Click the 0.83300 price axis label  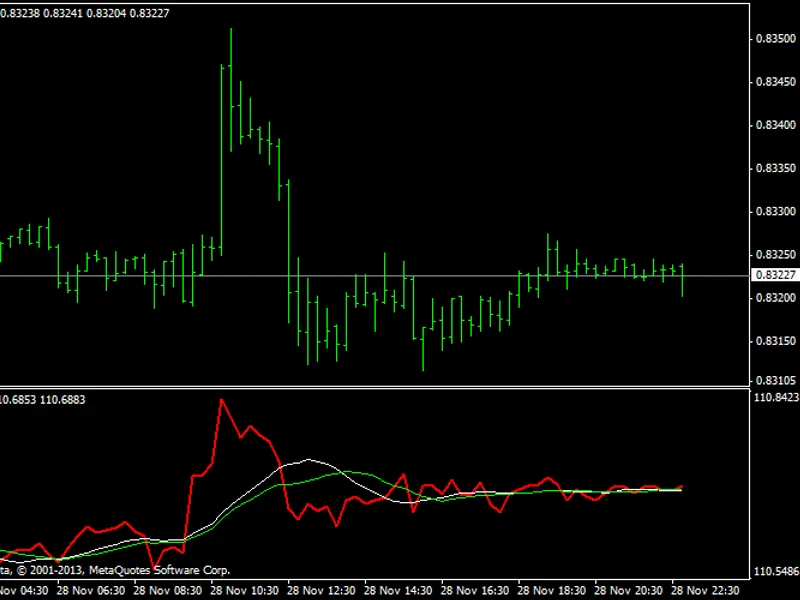point(776,211)
